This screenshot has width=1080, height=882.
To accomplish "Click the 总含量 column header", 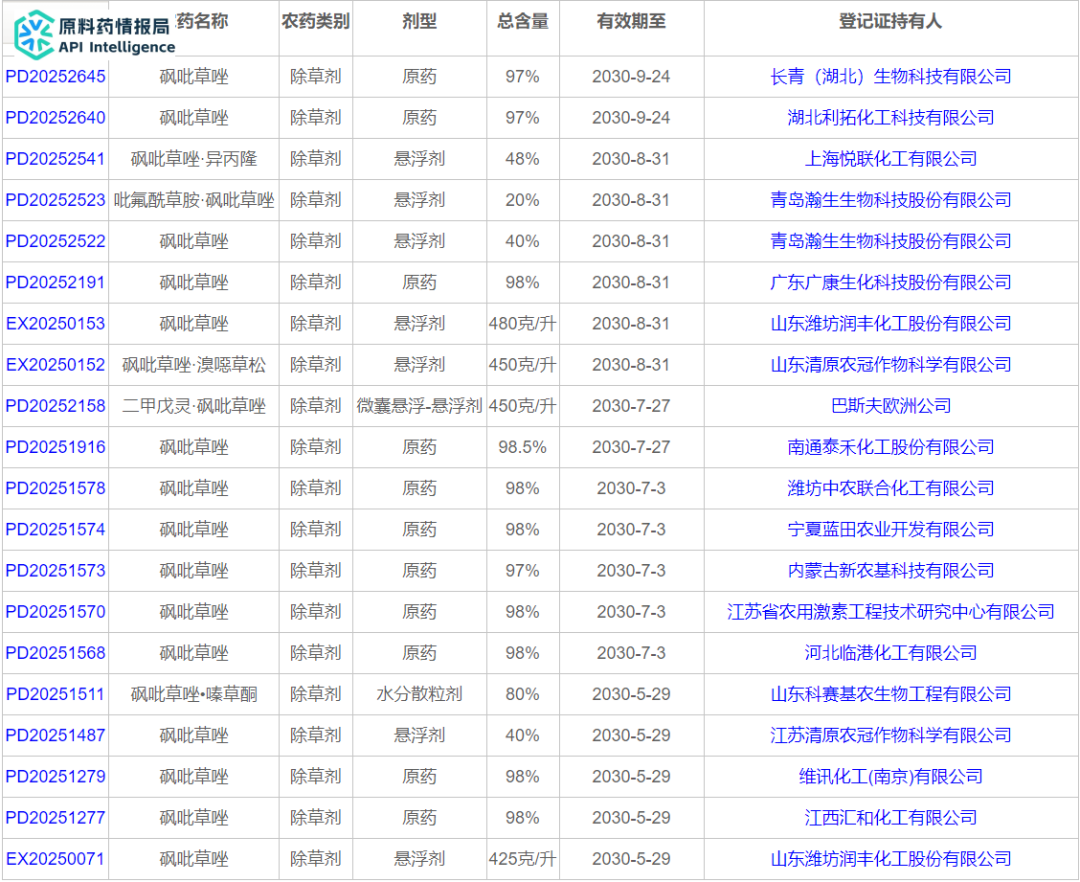I will [x=523, y=22].
